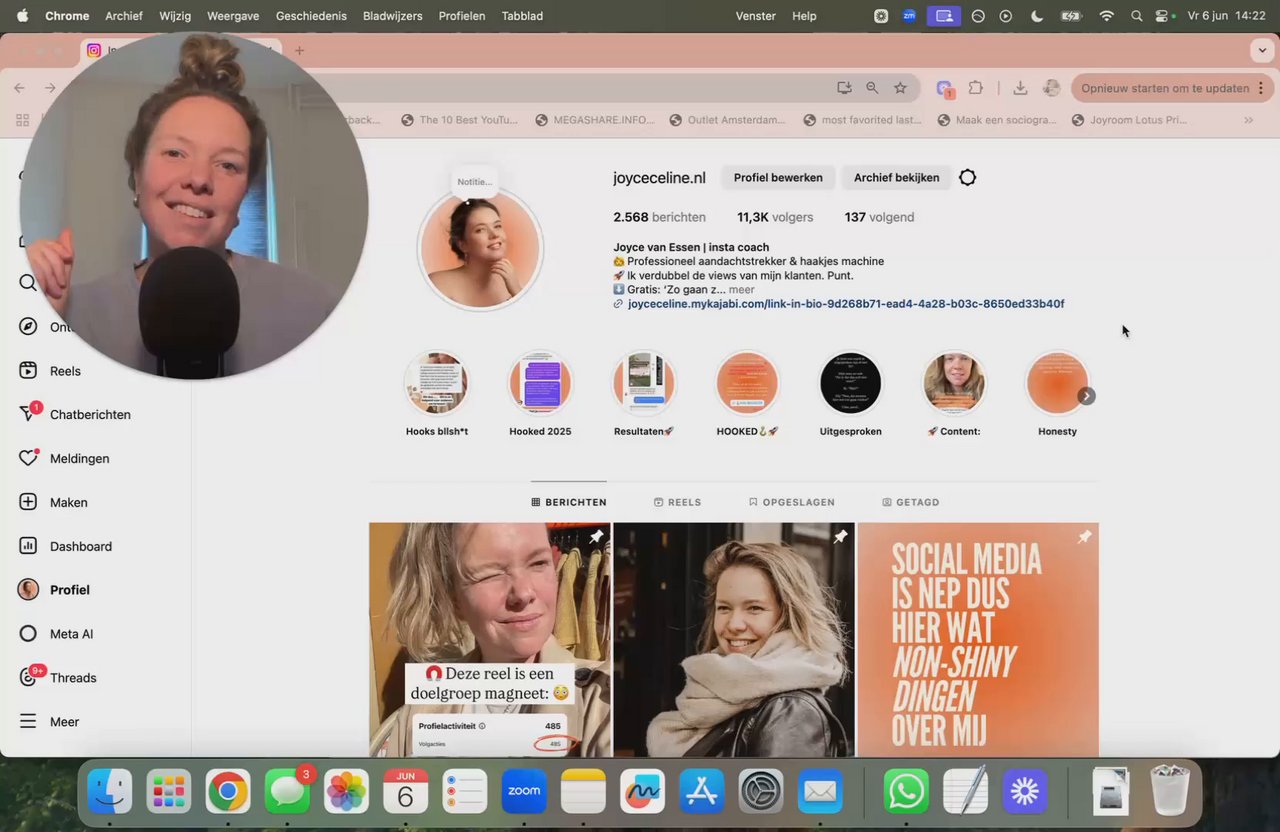This screenshot has width=1280, height=832.
Task: Open Dashboard in sidebar
Action: point(66,546)
